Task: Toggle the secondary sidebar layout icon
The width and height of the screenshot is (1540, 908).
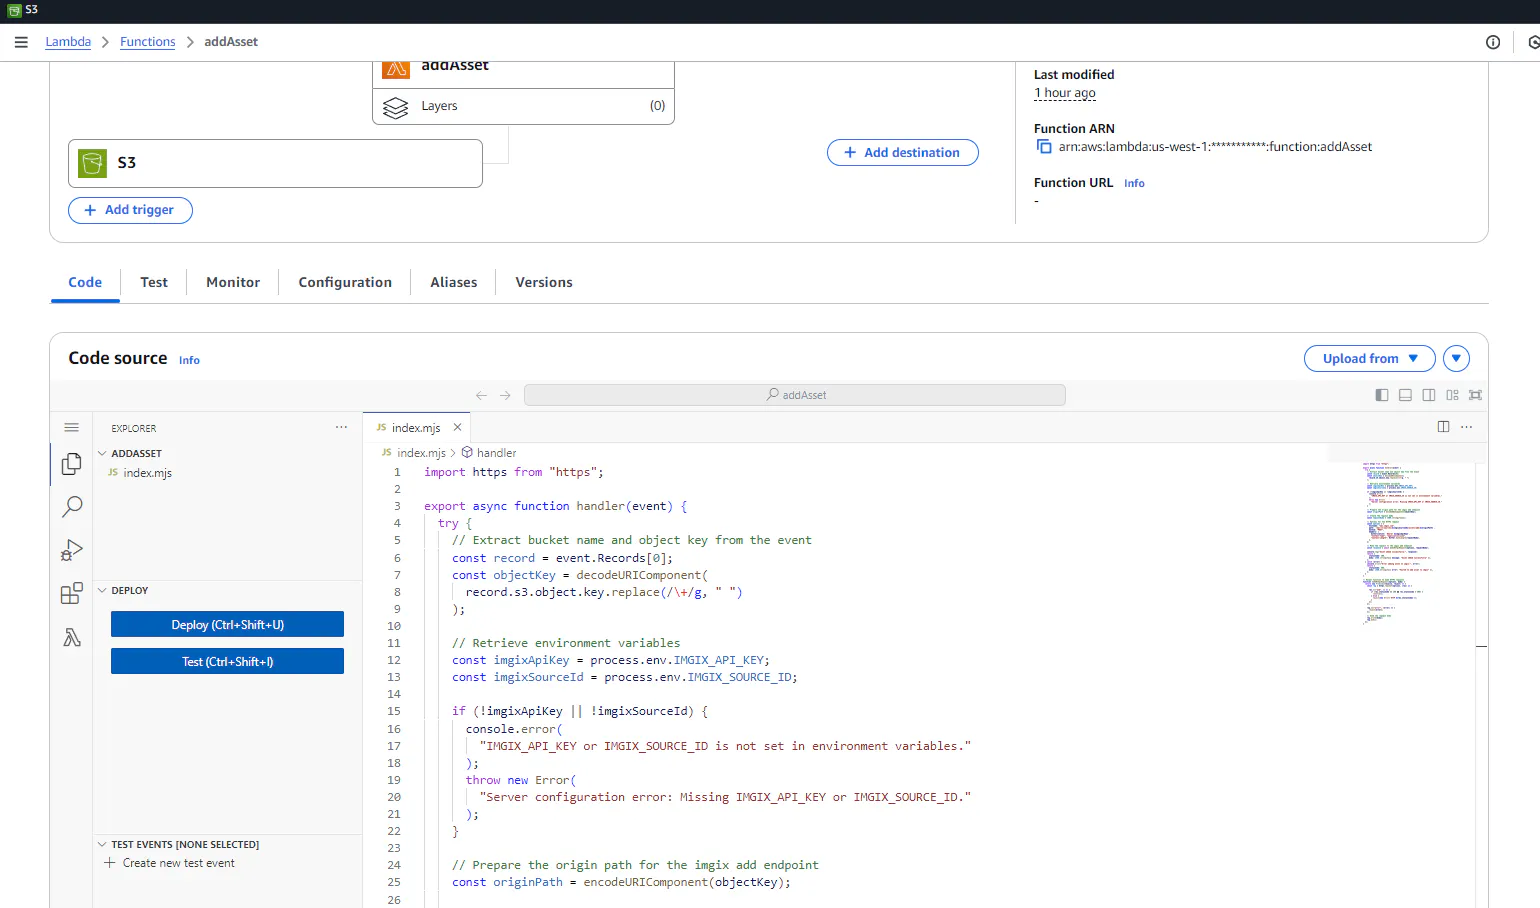Action: 1429,395
